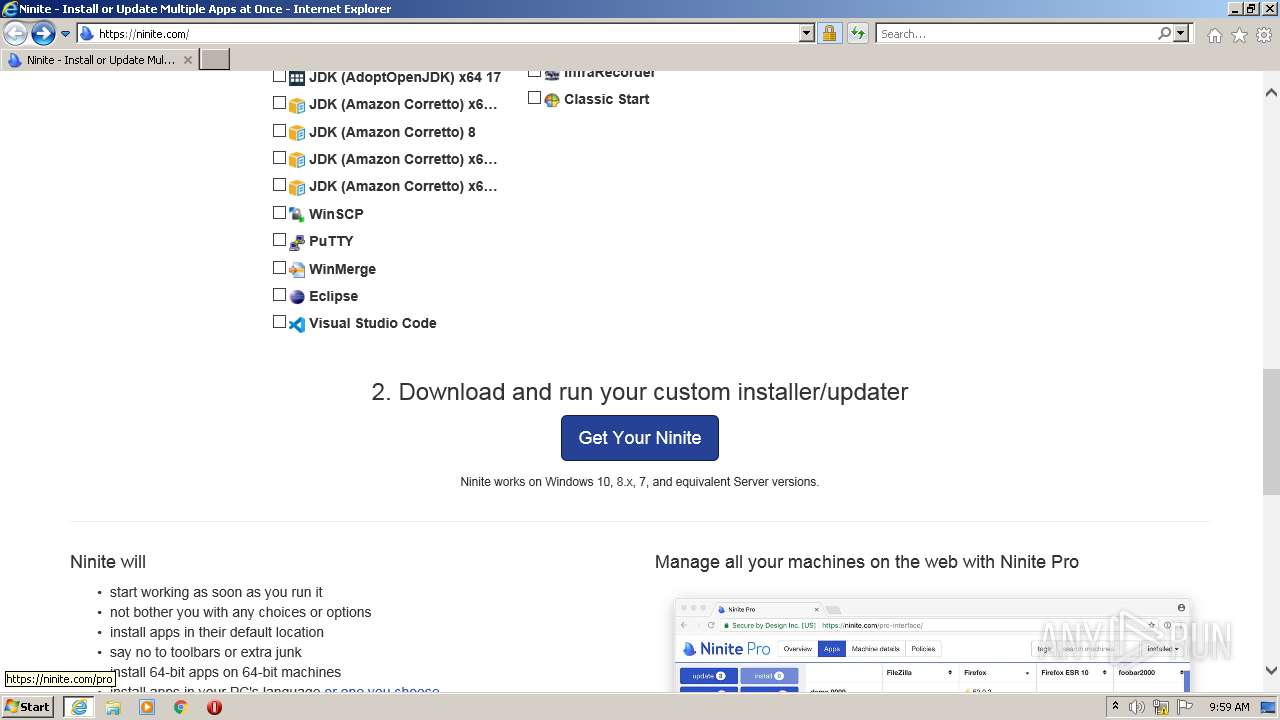Tick the WinSCP checkbox
Viewport: 1280px width, 720px height.
point(280,213)
